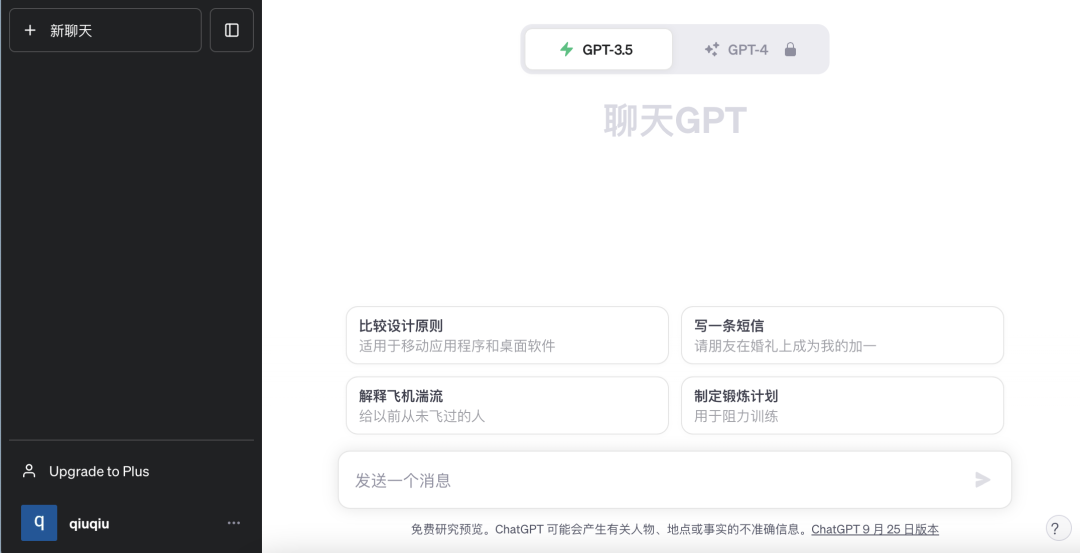This screenshot has width=1080, height=553.
Task: Click the lock icon on GPT-4 tab
Action: [x=790, y=49]
